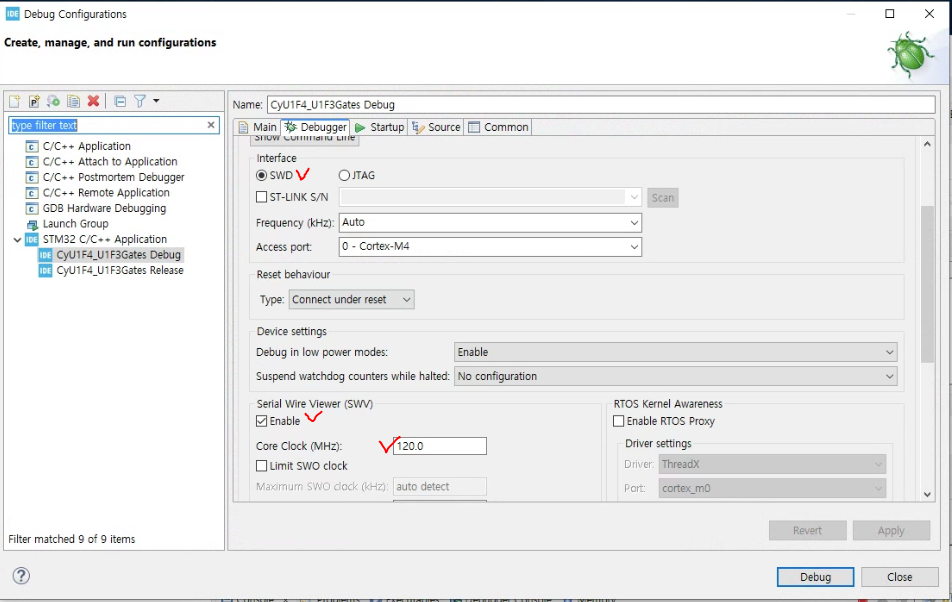Screen dimensions: 952x602
Task: Tick the Enable RTOS Proxy checkbox
Action: [x=619, y=421]
